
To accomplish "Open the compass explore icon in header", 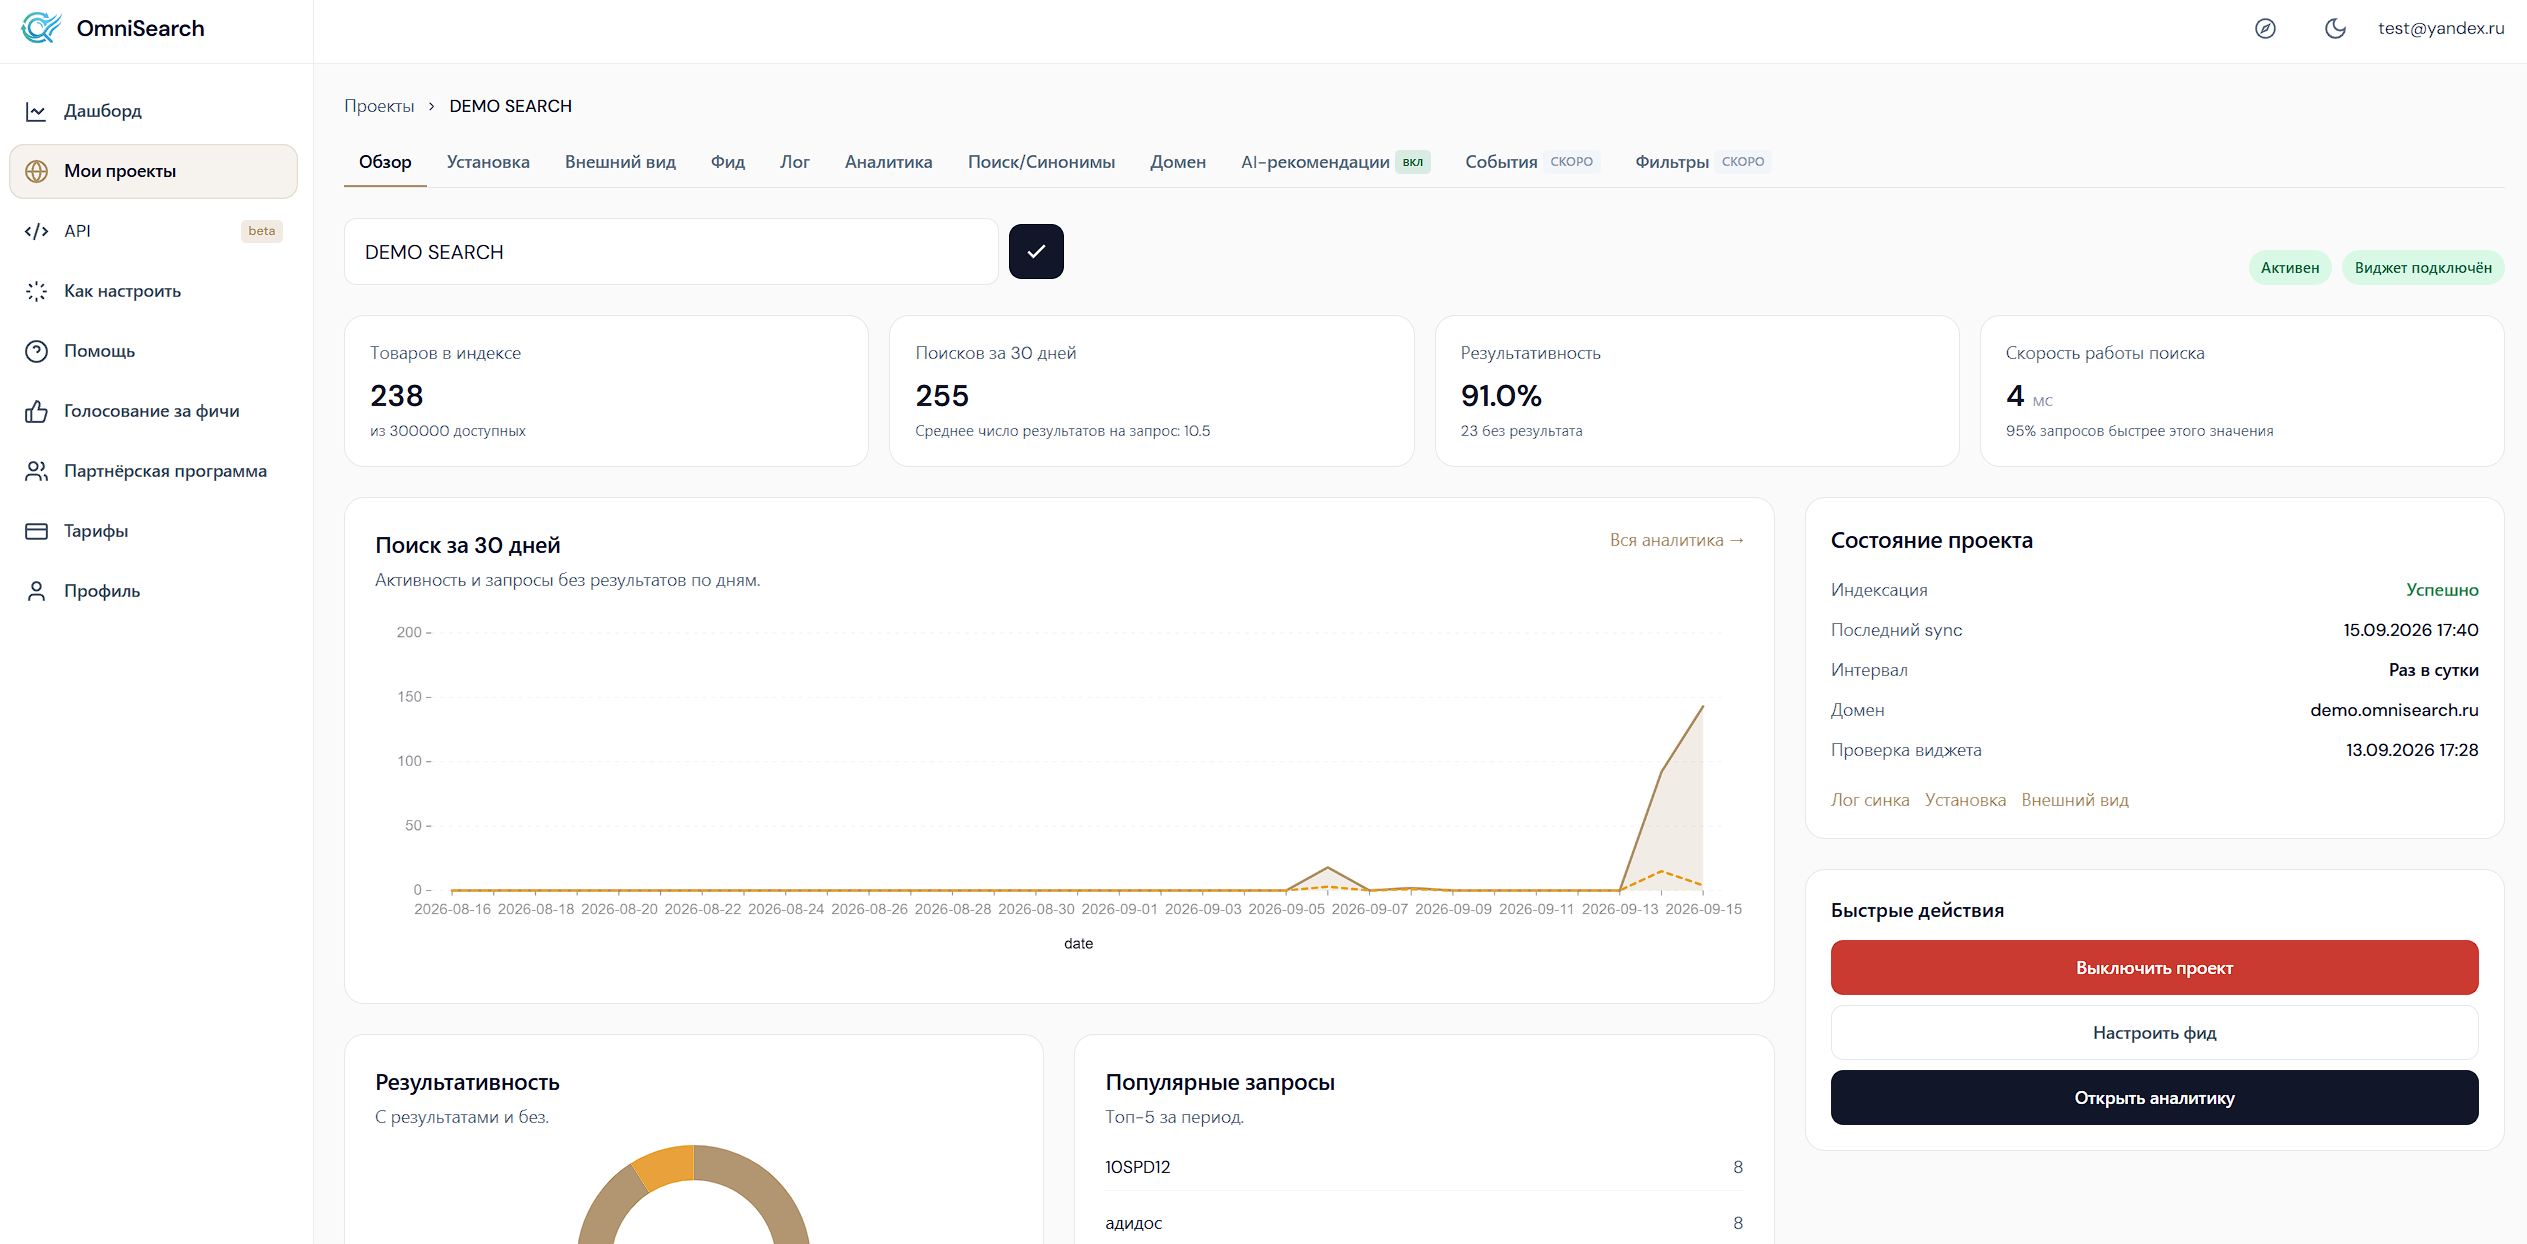I will point(2265,29).
